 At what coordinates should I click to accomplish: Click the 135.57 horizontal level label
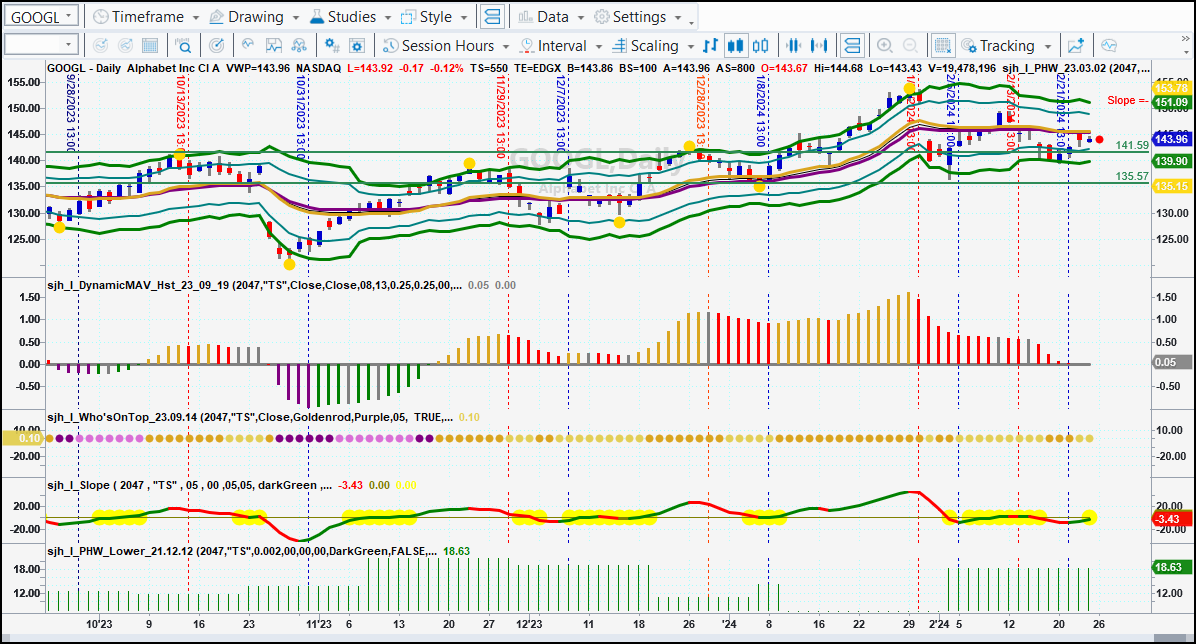(1132, 176)
